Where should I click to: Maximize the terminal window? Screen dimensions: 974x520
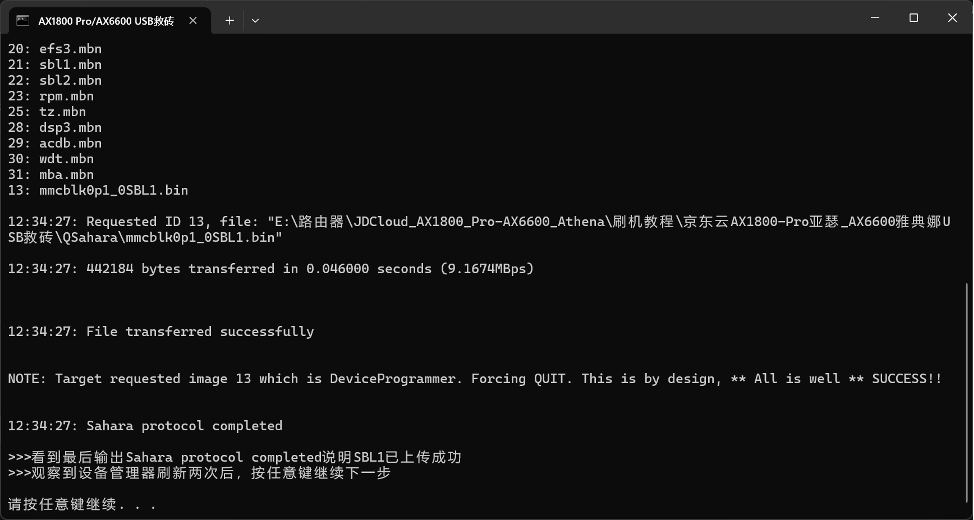coord(913,17)
